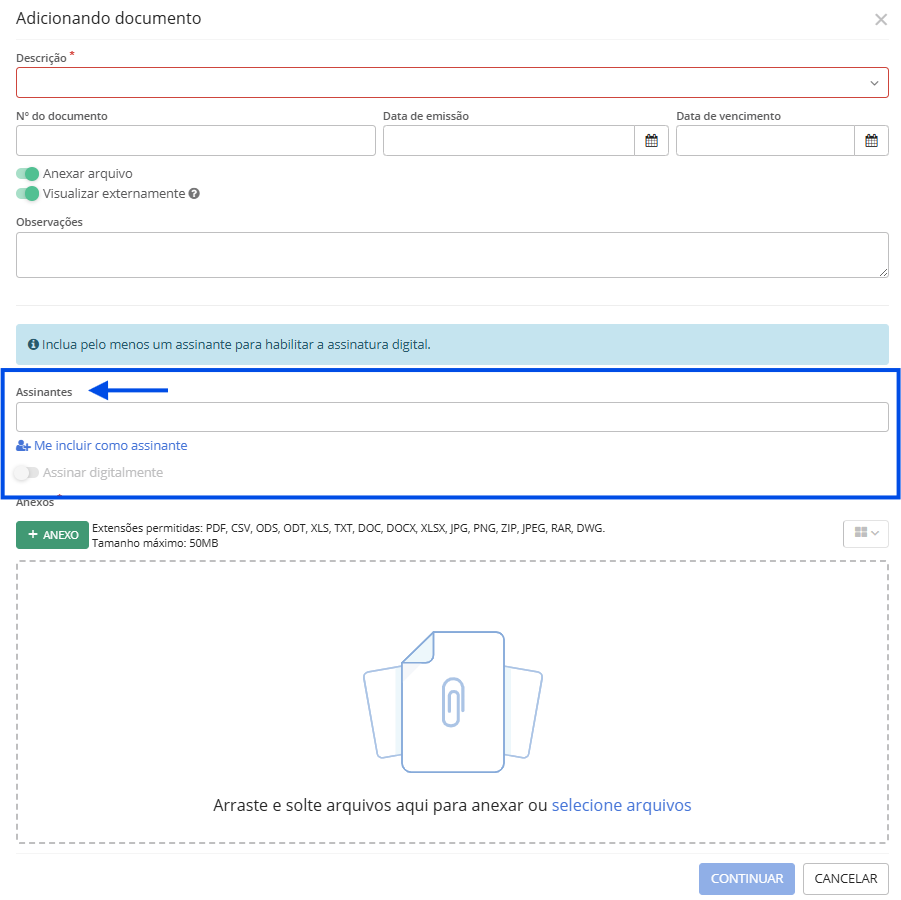This screenshot has width=901, height=900.
Task: Click the selecione arquivos link
Action: [x=621, y=805]
